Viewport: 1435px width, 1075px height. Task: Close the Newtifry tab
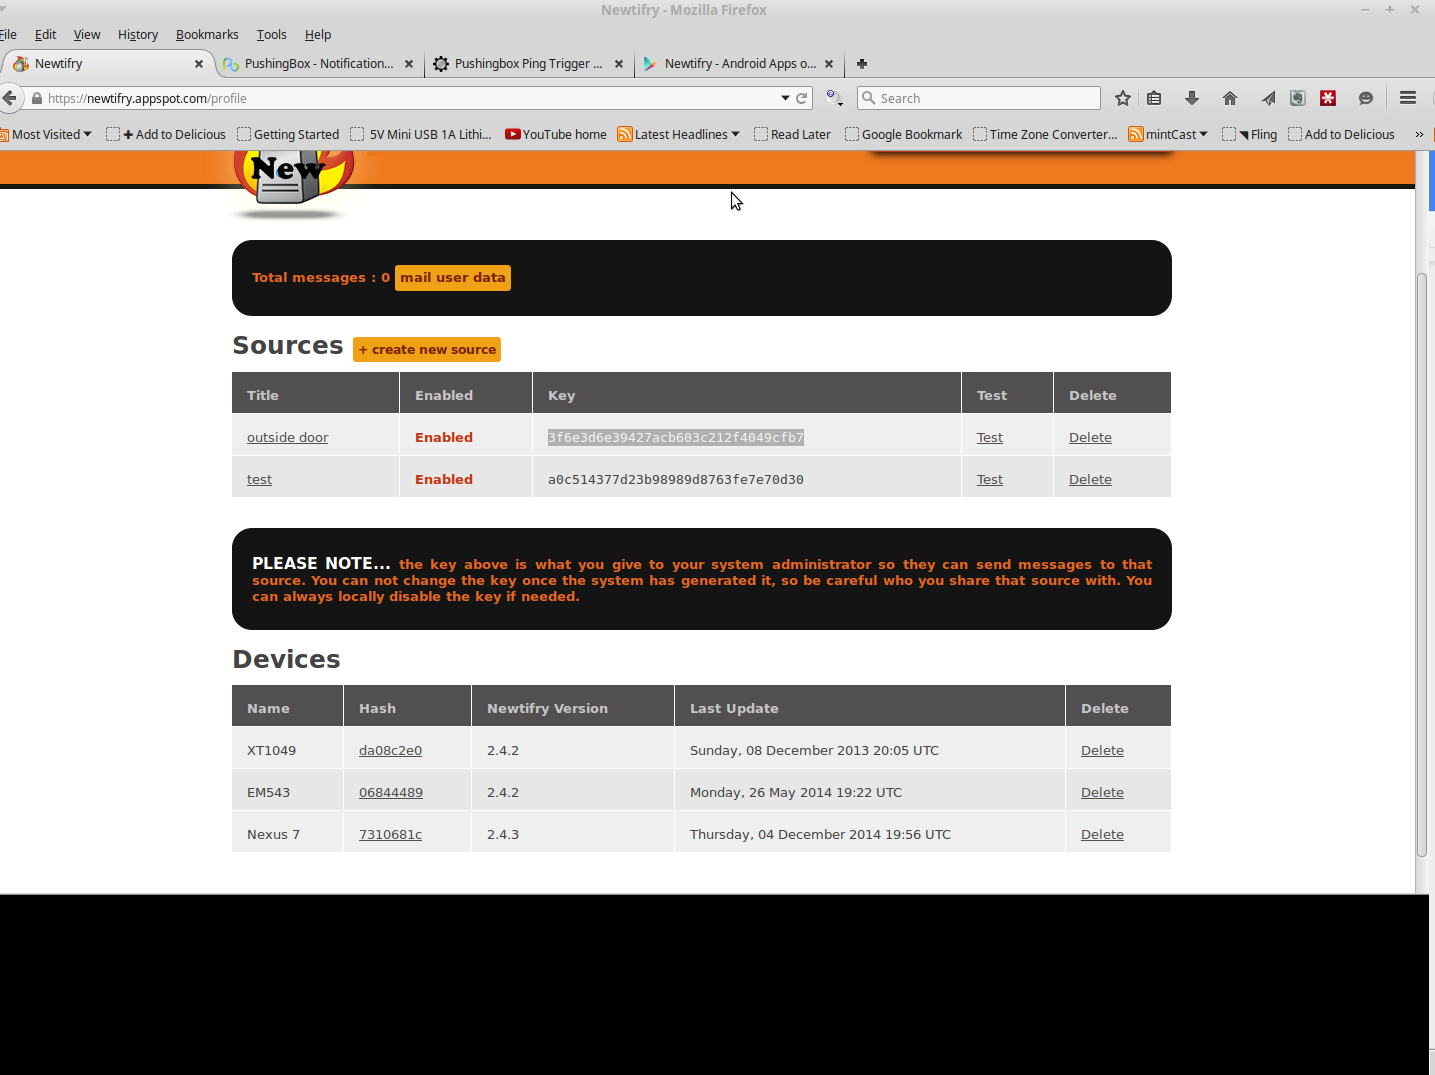[x=199, y=64]
